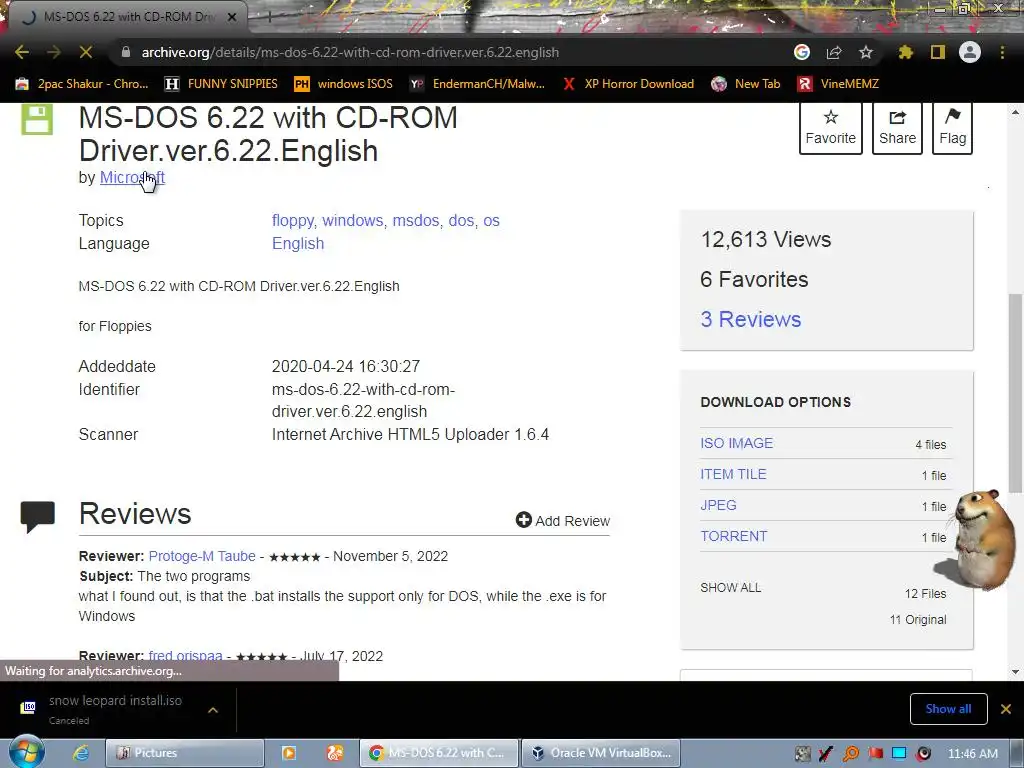Click the red flag system tray icon

(875, 754)
